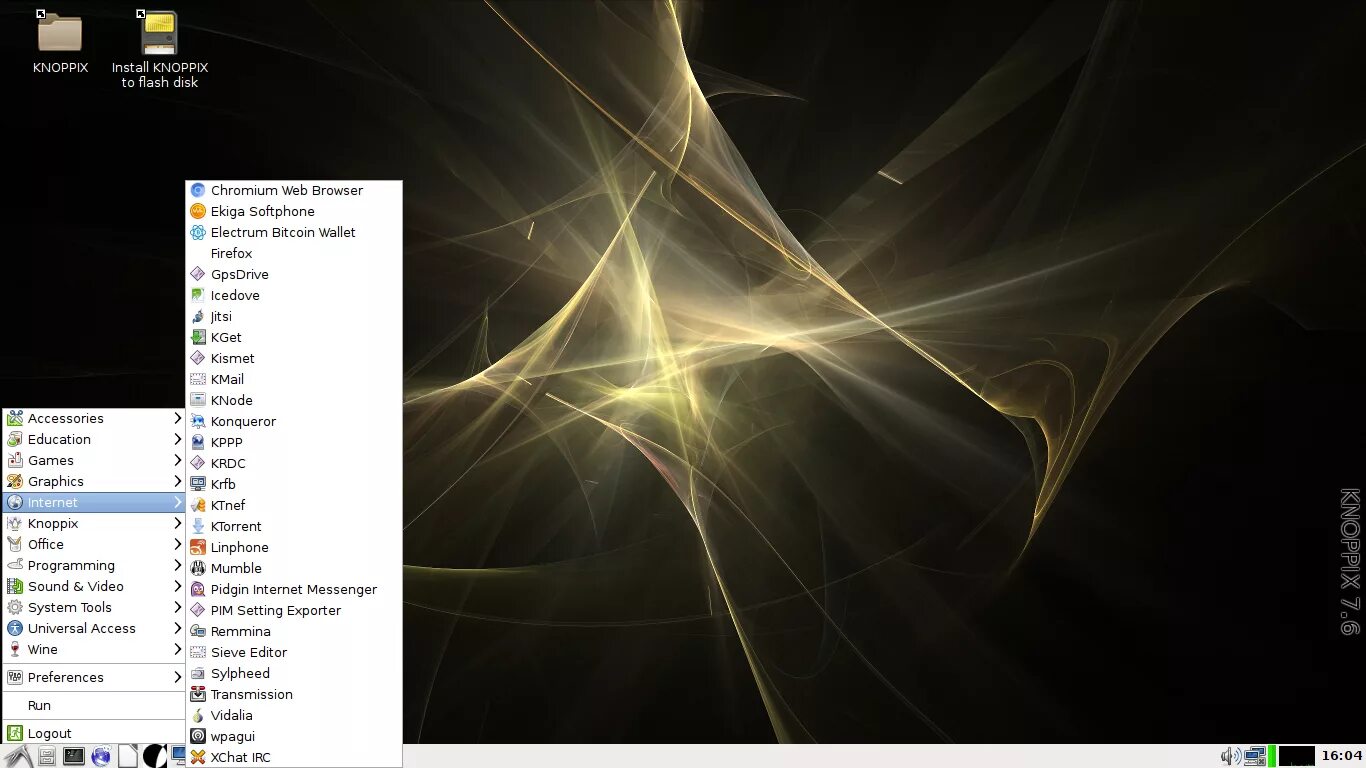Image resolution: width=1366 pixels, height=768 pixels.
Task: Open the Preferences menu entry
Action: click(x=94, y=677)
